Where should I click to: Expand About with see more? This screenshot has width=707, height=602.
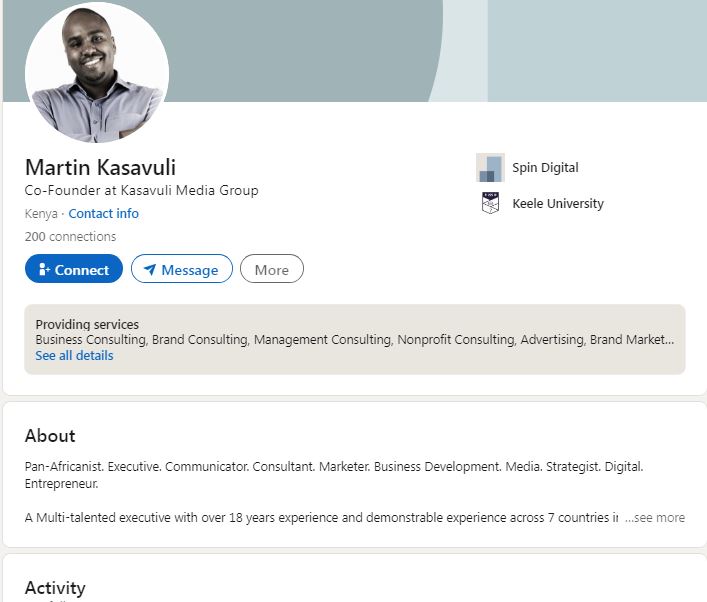tap(655, 517)
